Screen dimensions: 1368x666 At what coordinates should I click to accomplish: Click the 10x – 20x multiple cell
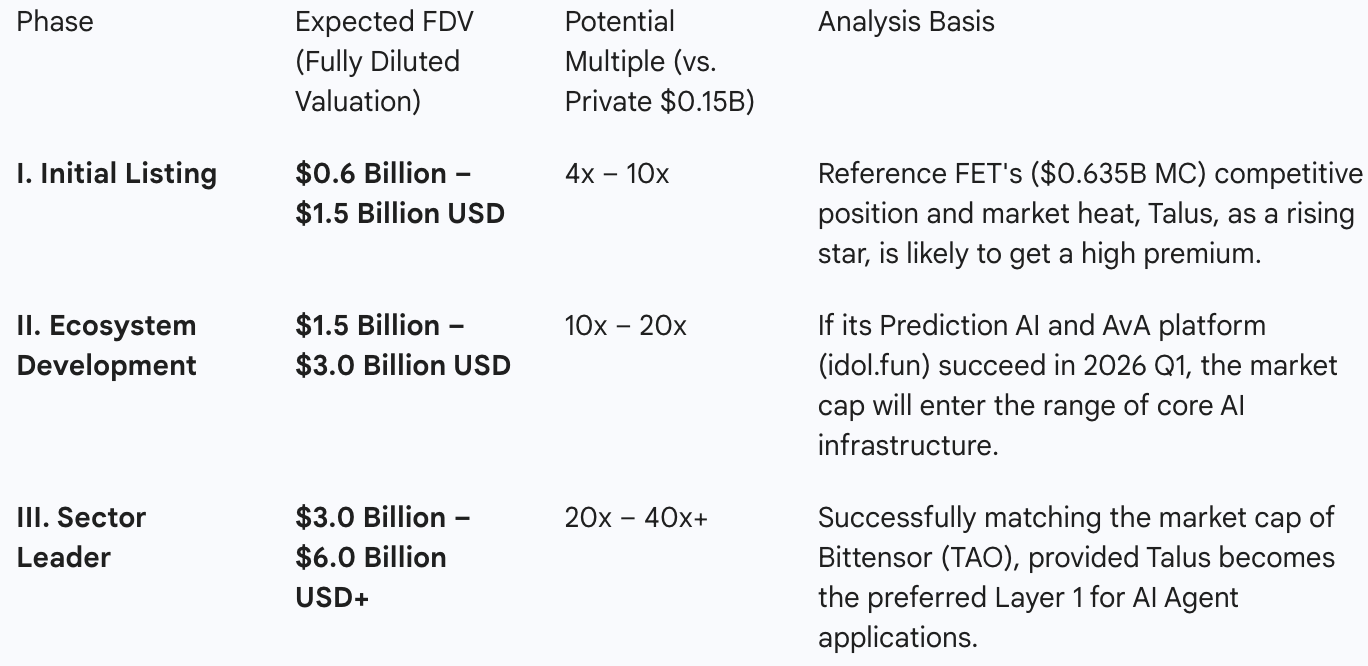[626, 326]
